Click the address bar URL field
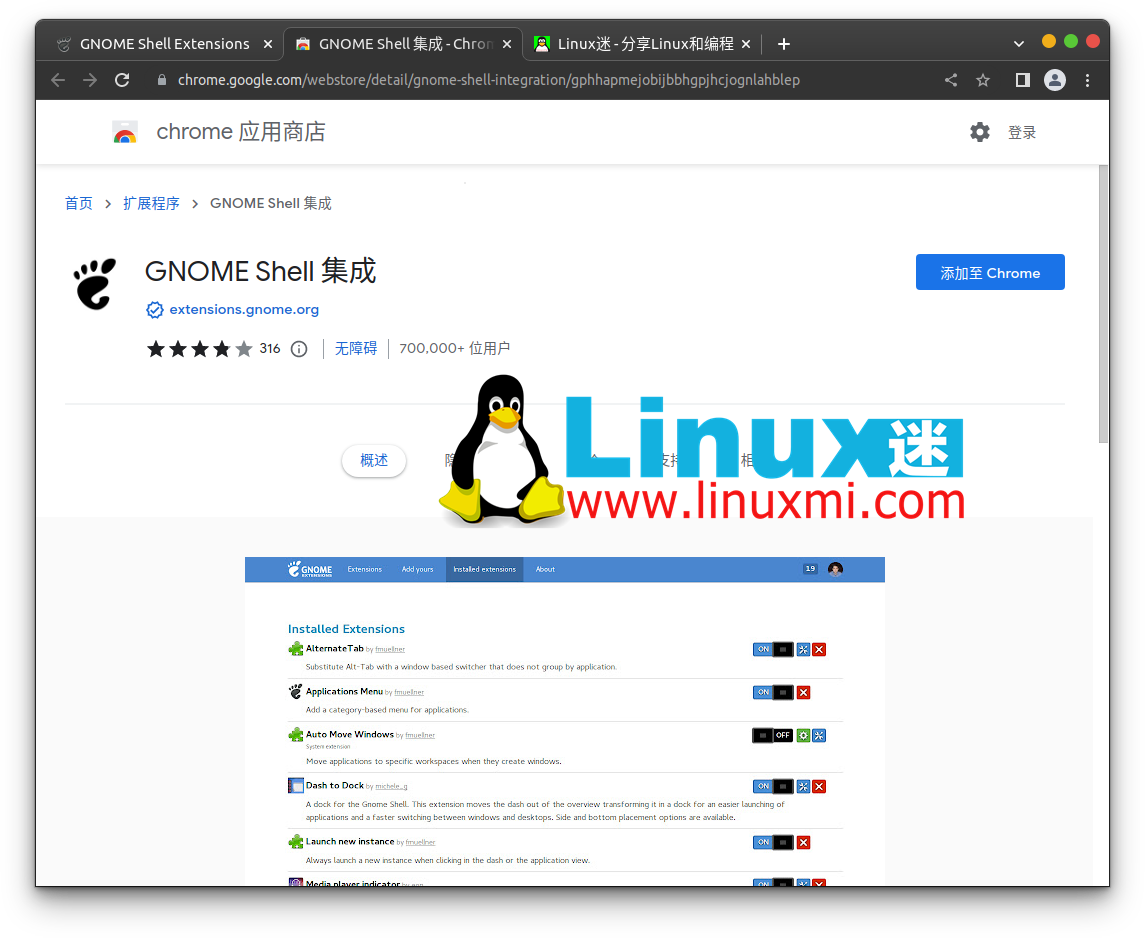This screenshot has height=938, width=1145. coord(489,80)
